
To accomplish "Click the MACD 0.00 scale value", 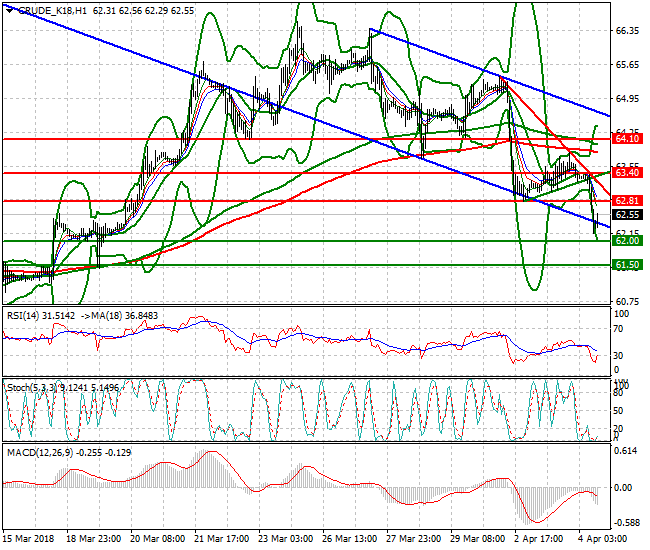I will pyautogui.click(x=623, y=488).
